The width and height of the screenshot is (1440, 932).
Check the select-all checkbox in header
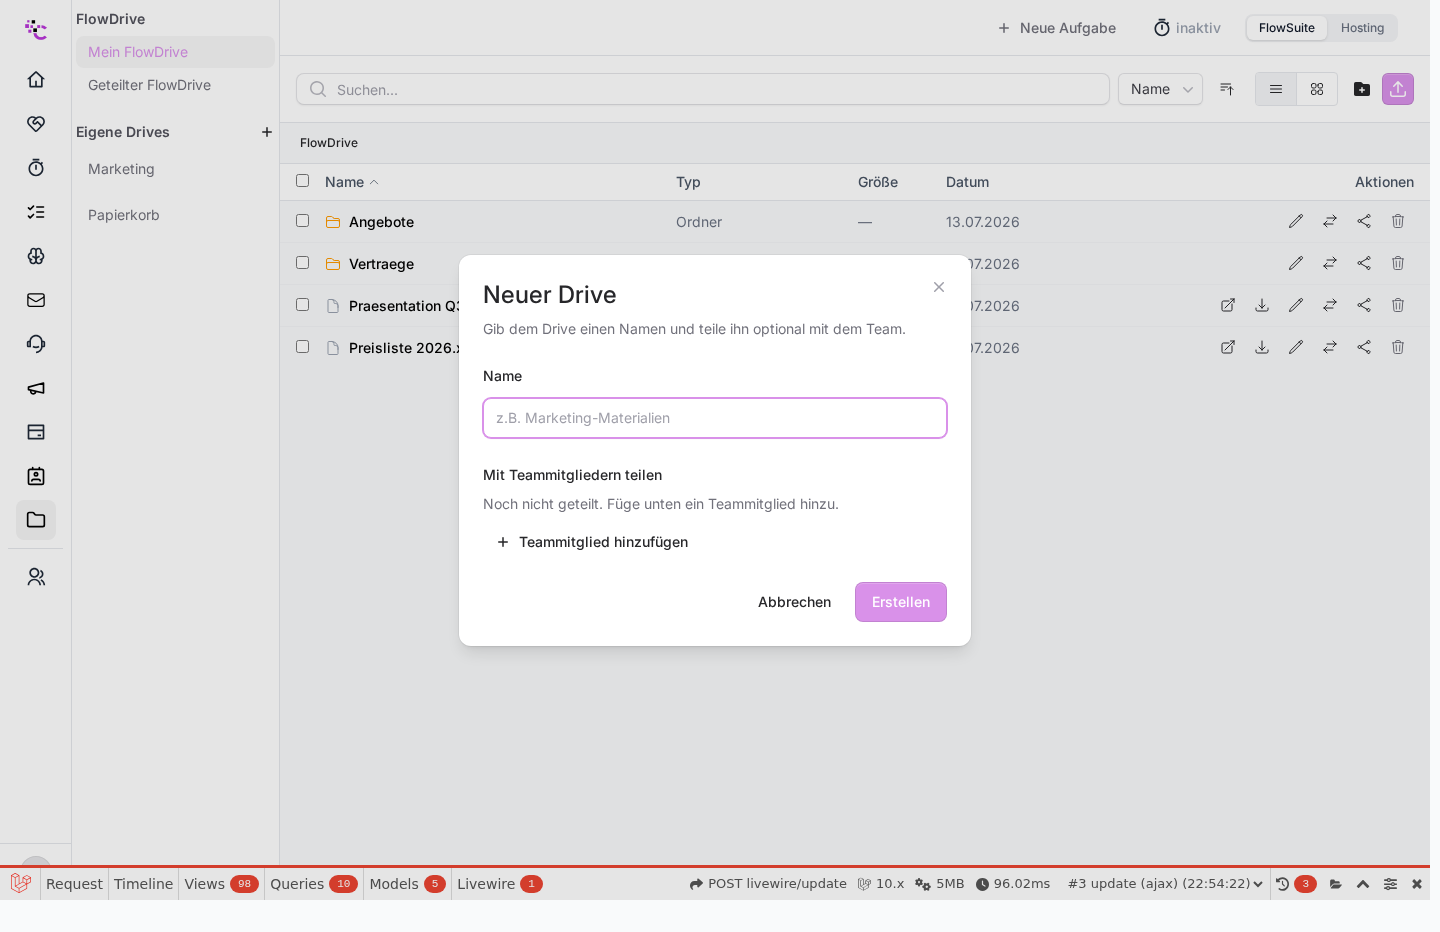302,181
